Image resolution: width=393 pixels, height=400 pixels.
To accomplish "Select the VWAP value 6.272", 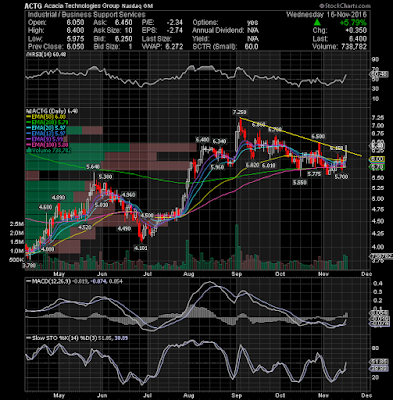I will click(174, 47).
